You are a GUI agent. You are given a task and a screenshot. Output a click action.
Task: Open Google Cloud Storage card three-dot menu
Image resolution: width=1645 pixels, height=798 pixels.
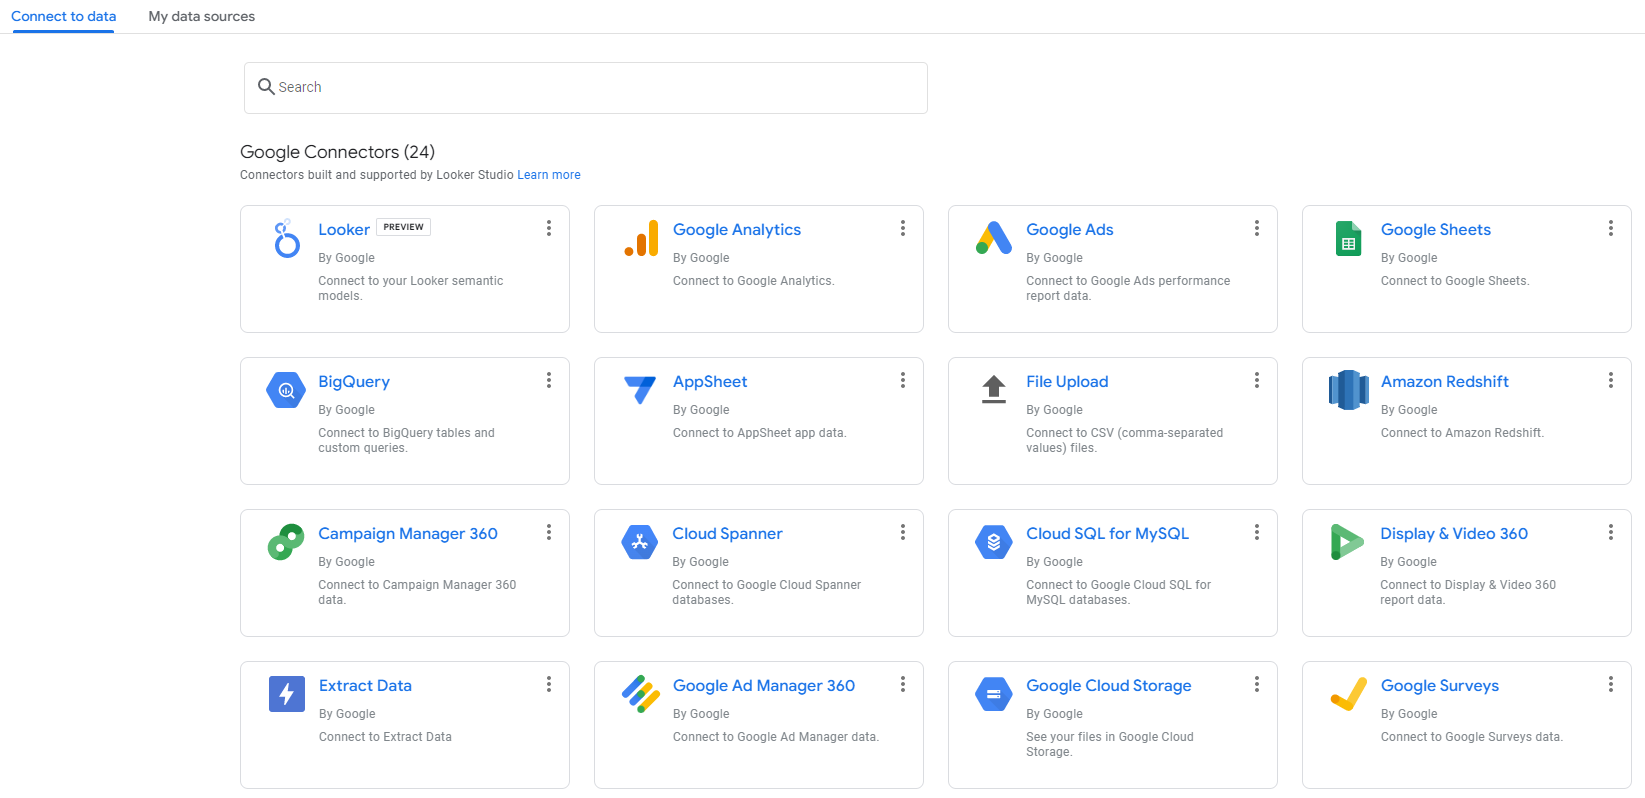click(x=1257, y=684)
